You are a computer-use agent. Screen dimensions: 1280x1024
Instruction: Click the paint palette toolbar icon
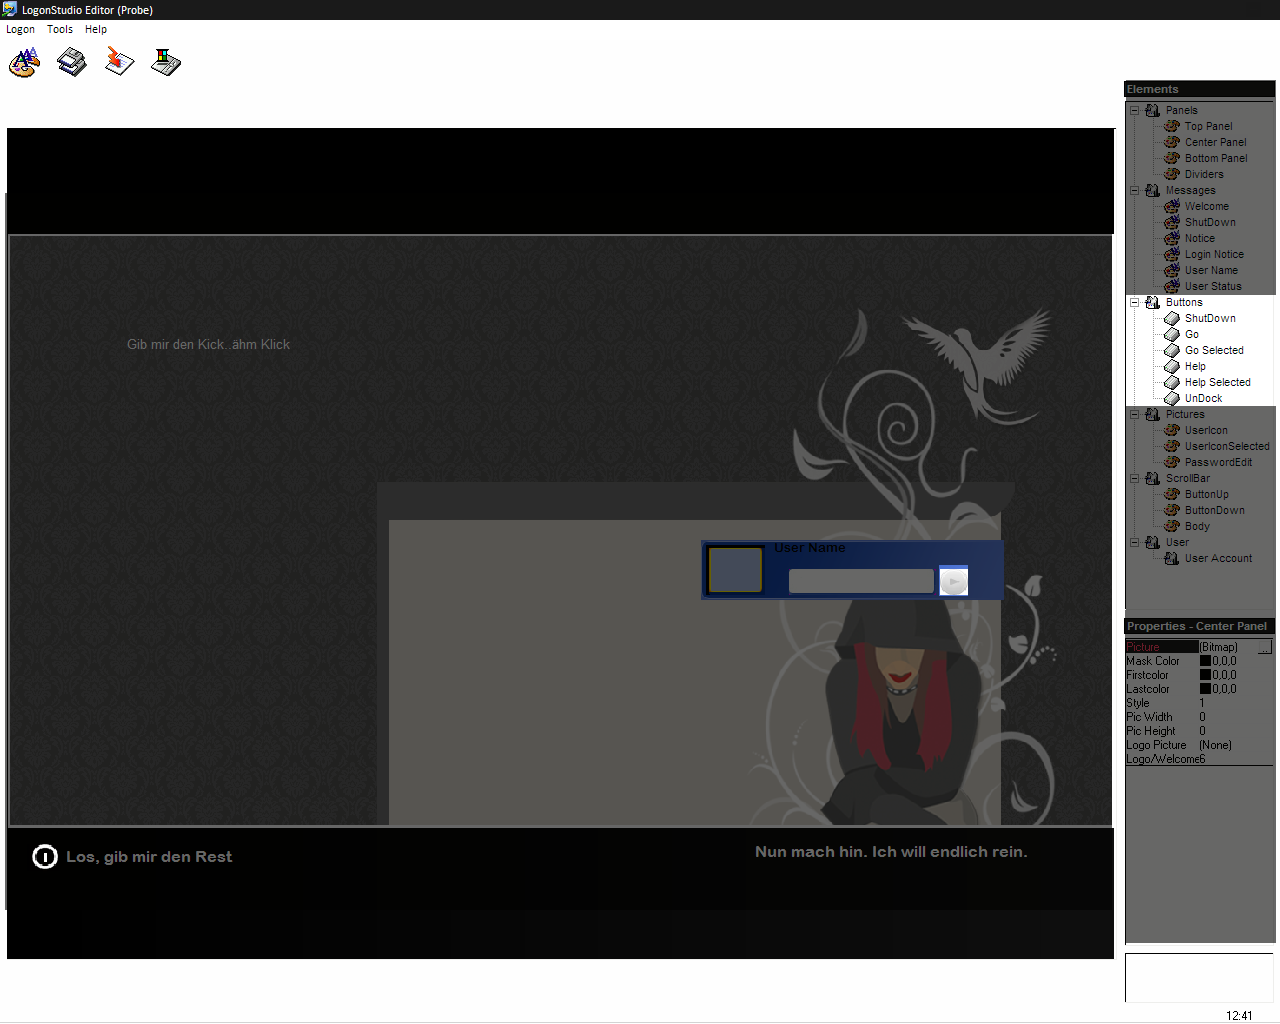point(24,63)
